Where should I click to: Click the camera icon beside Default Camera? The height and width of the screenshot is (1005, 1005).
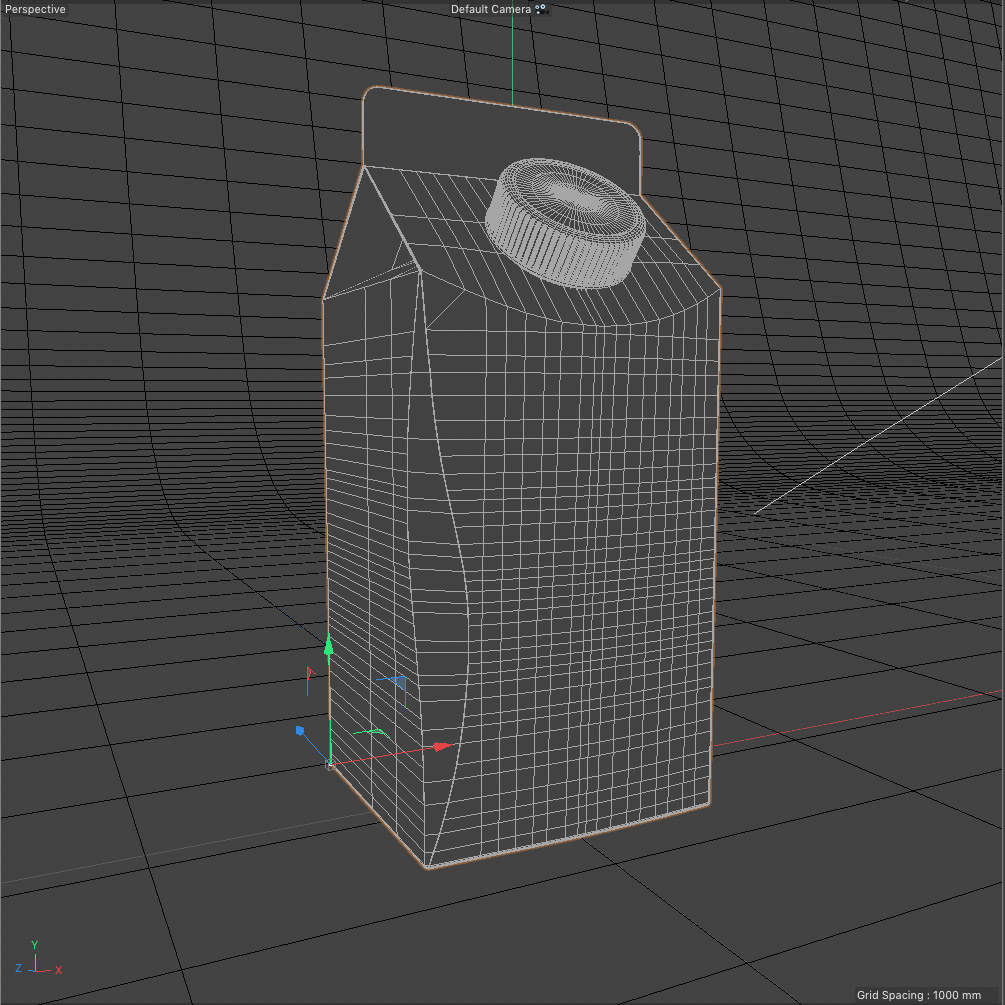tap(542, 9)
